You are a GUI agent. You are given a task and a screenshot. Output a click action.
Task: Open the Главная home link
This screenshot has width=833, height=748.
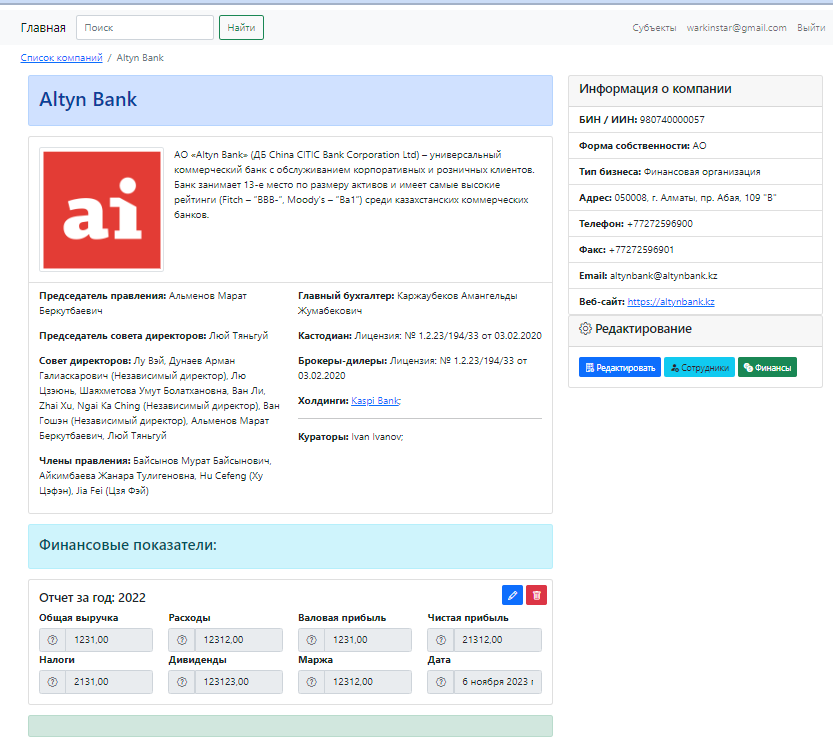[43, 28]
